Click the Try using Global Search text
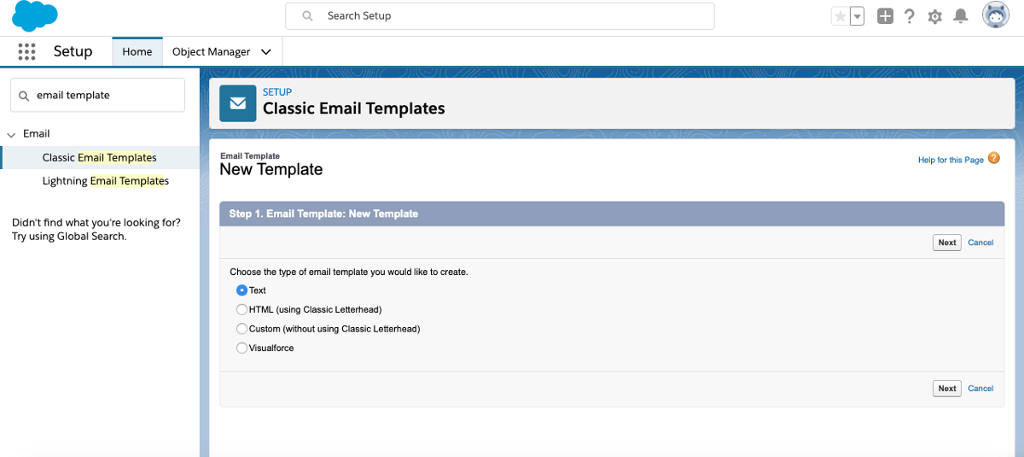Image resolution: width=1024 pixels, height=457 pixels. tap(69, 236)
